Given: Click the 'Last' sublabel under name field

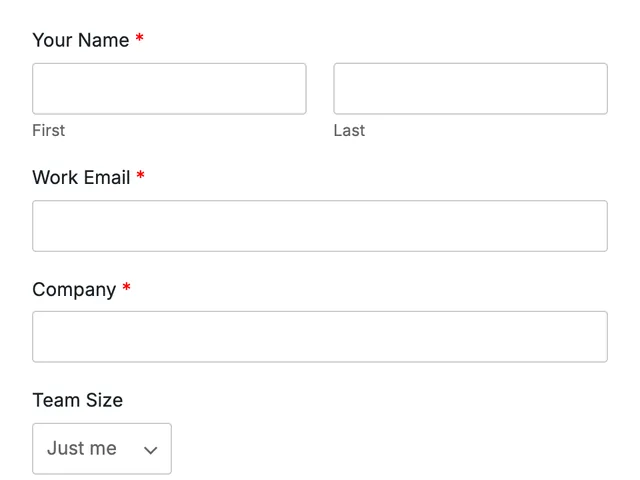Looking at the screenshot, I should (349, 131).
